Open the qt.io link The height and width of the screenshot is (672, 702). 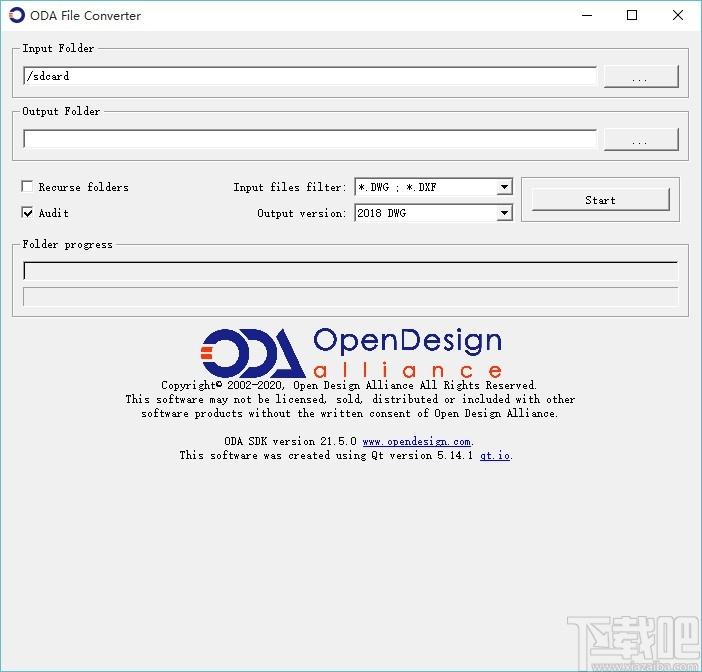pyautogui.click(x=495, y=455)
